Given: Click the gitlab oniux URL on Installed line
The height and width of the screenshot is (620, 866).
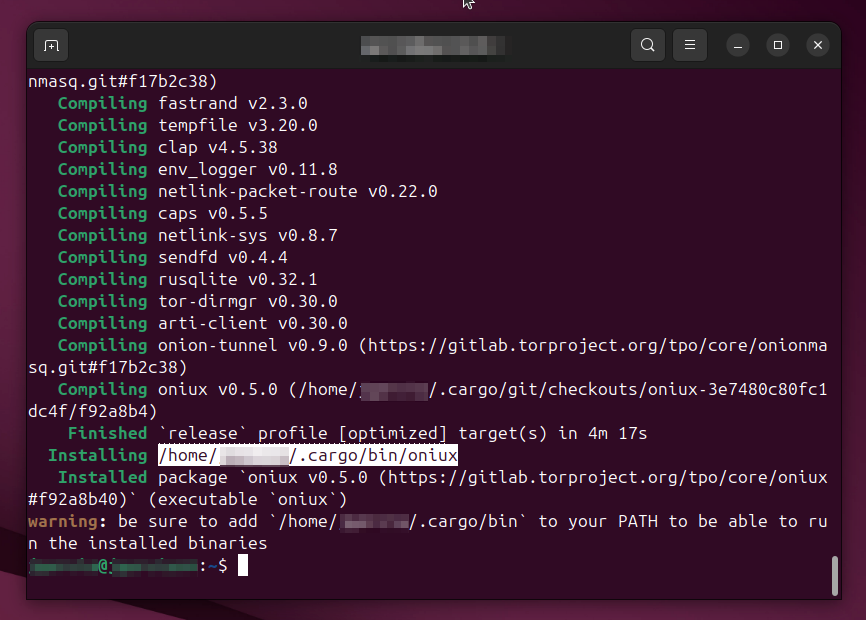Looking at the screenshot, I should (607, 478).
